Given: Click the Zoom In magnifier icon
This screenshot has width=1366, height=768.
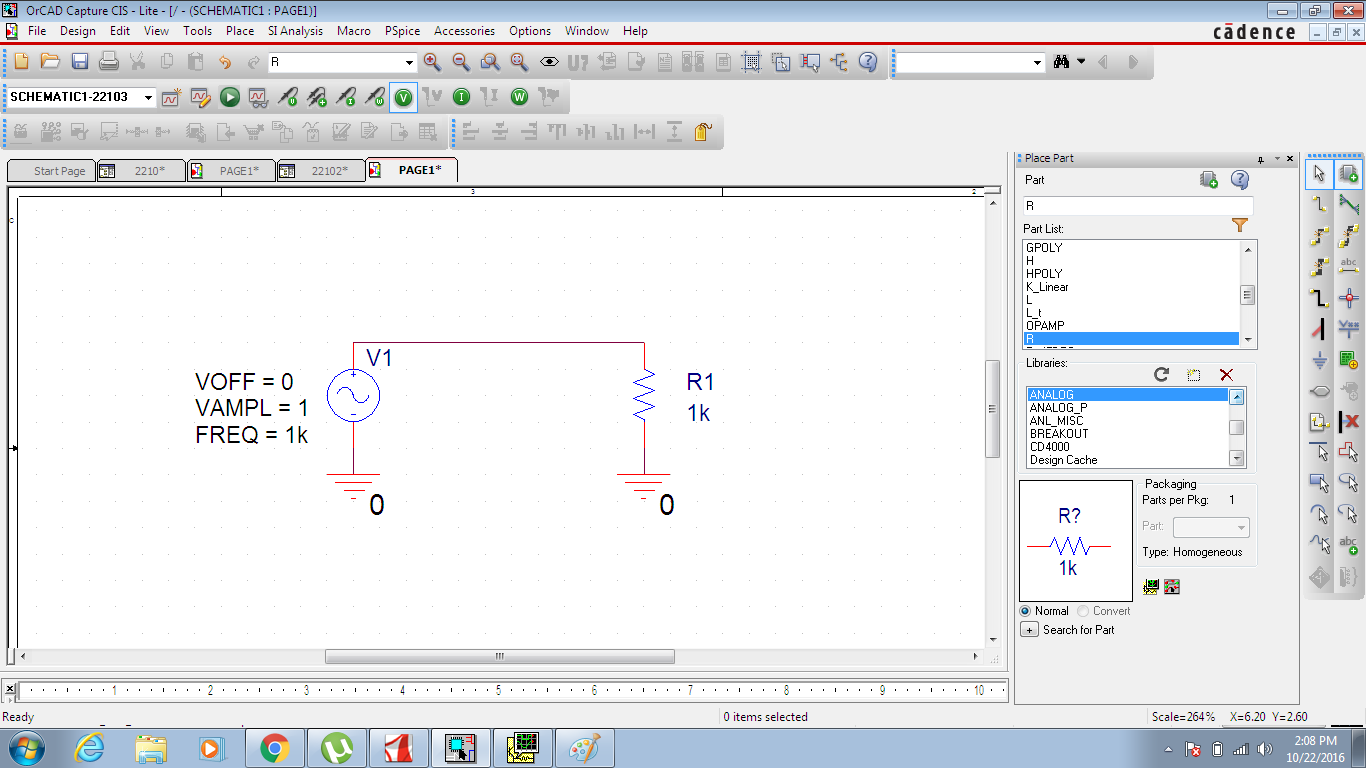Looking at the screenshot, I should pyautogui.click(x=432, y=62).
